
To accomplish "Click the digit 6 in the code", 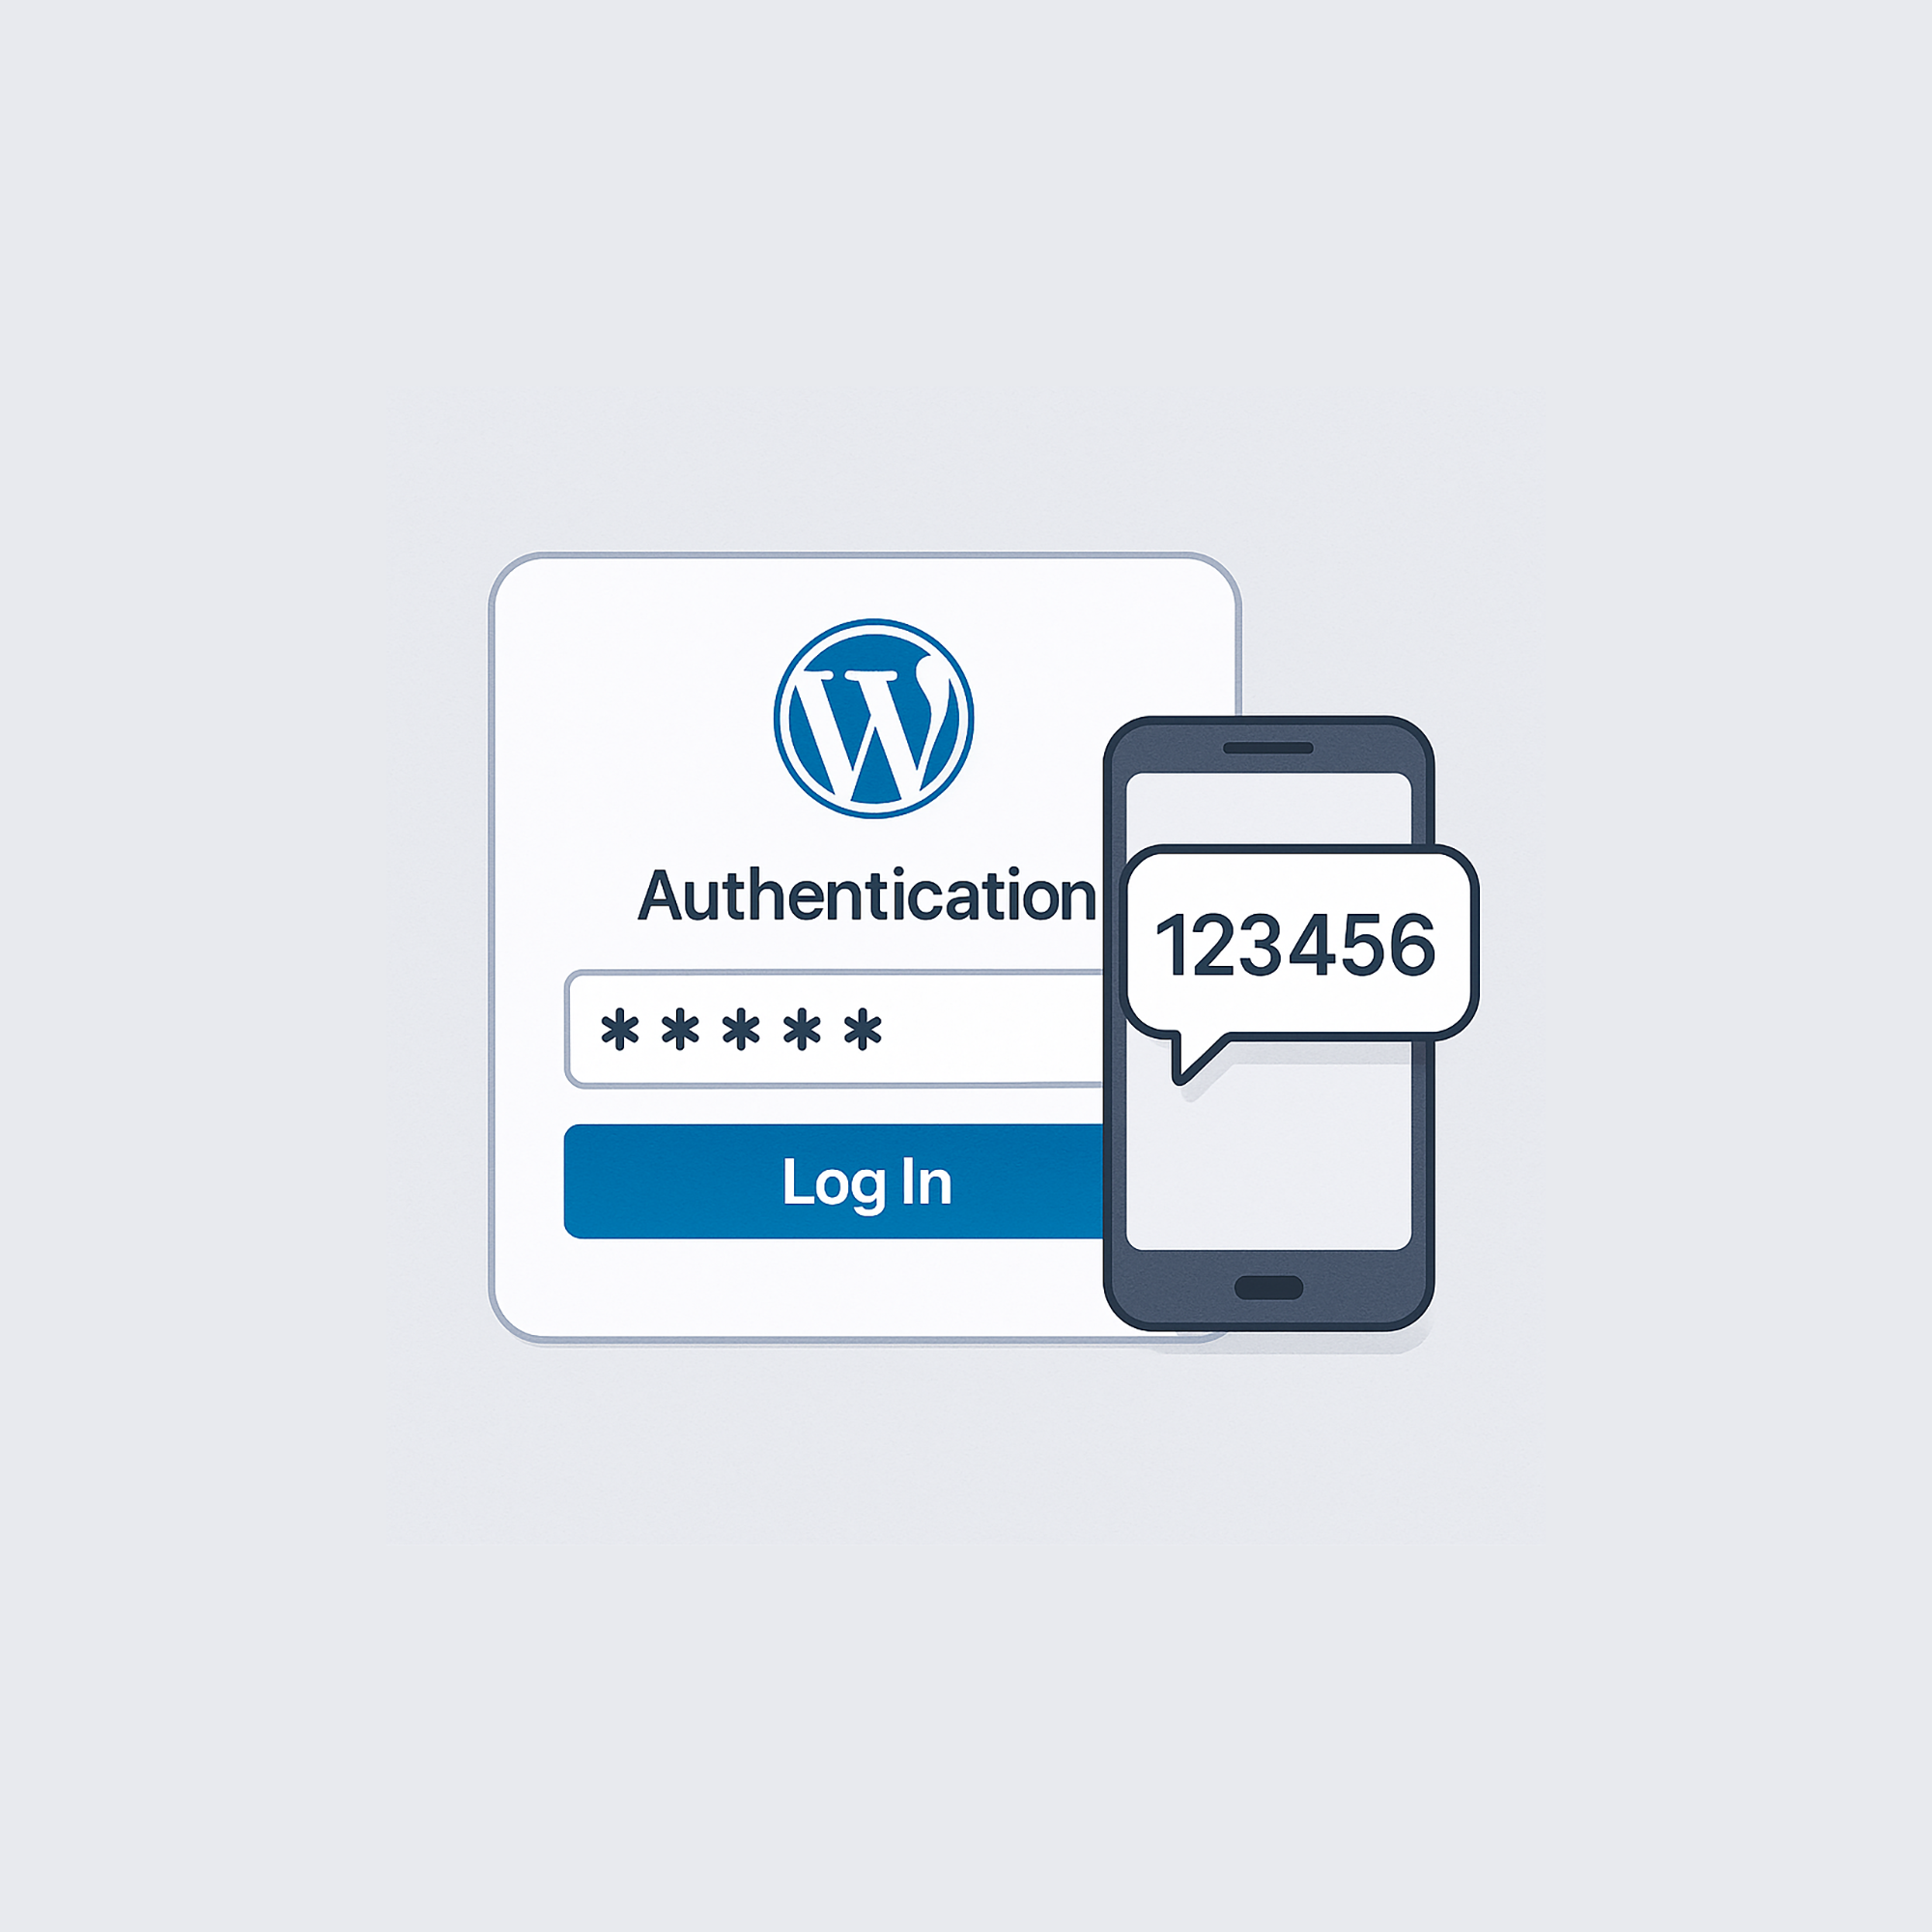I will click(1413, 945).
